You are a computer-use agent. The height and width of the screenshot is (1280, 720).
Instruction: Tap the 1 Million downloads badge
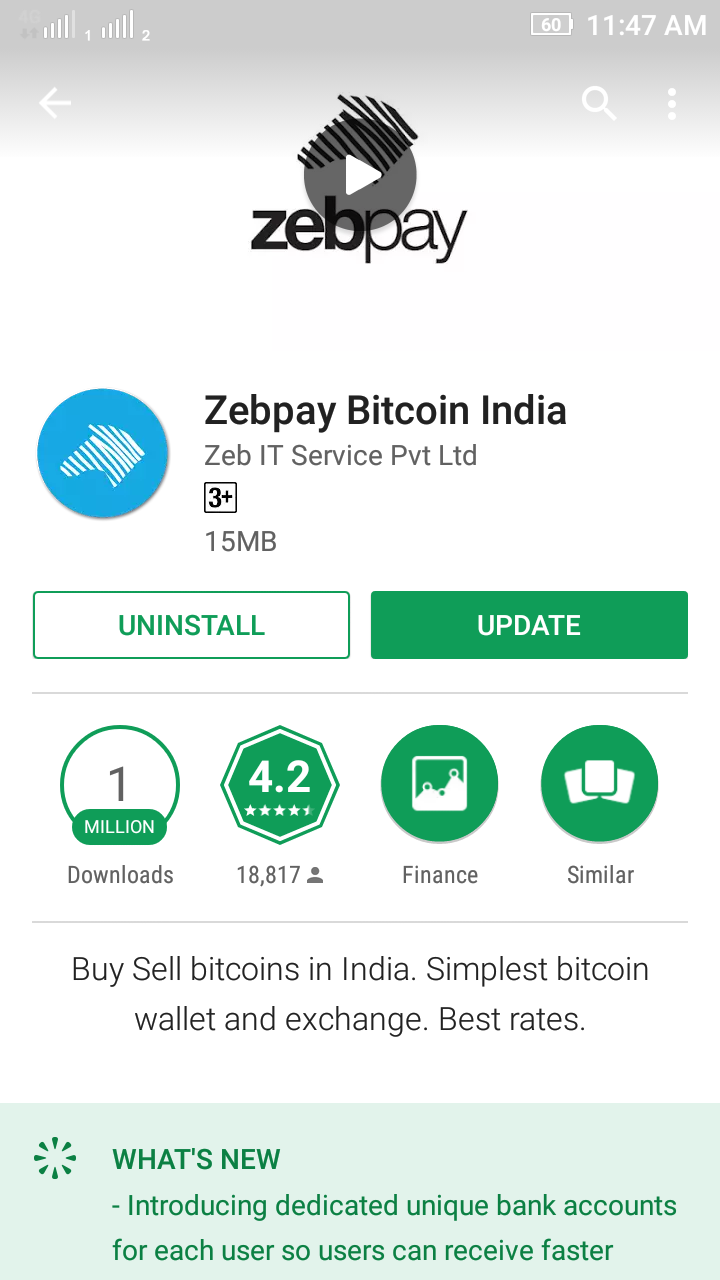point(120,785)
